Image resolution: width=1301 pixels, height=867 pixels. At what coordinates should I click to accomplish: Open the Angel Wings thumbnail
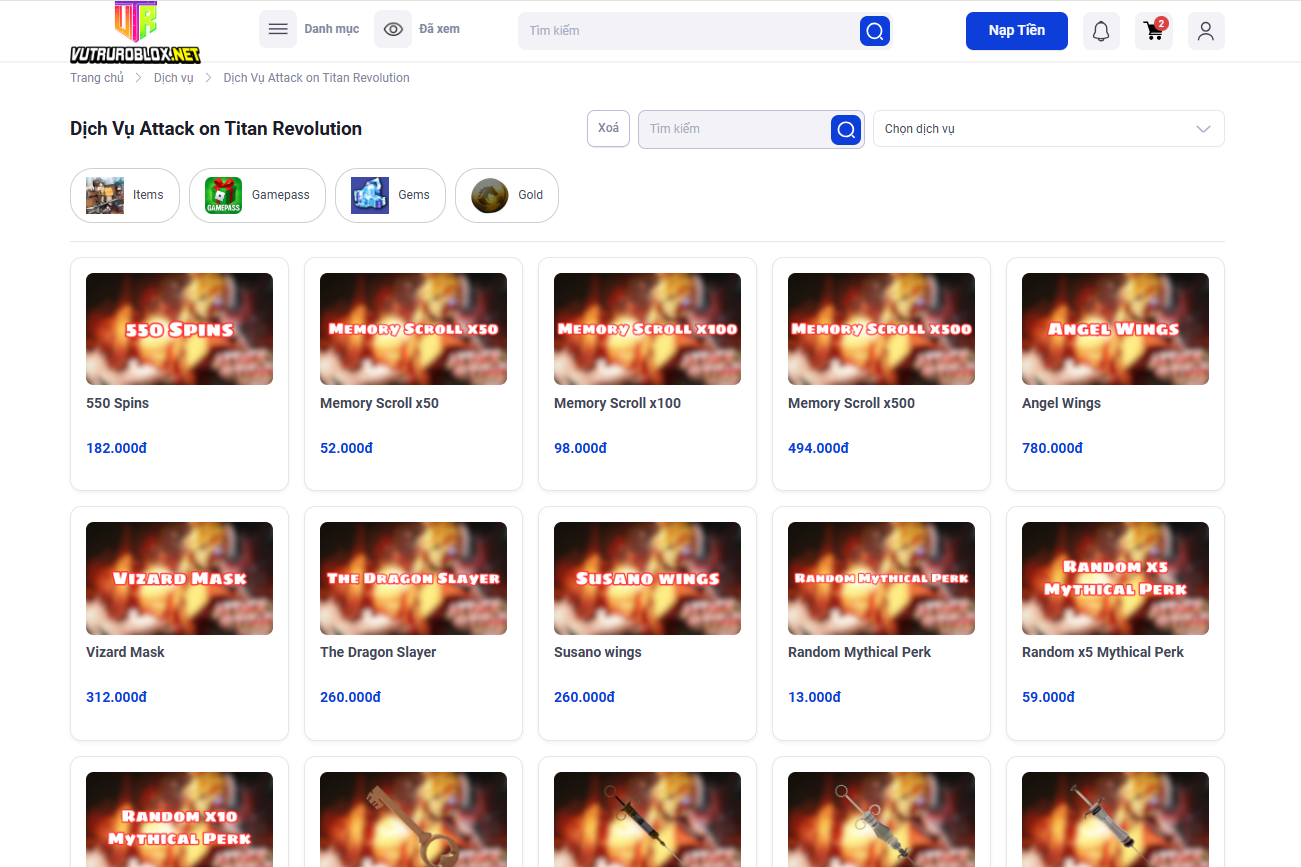1116,329
